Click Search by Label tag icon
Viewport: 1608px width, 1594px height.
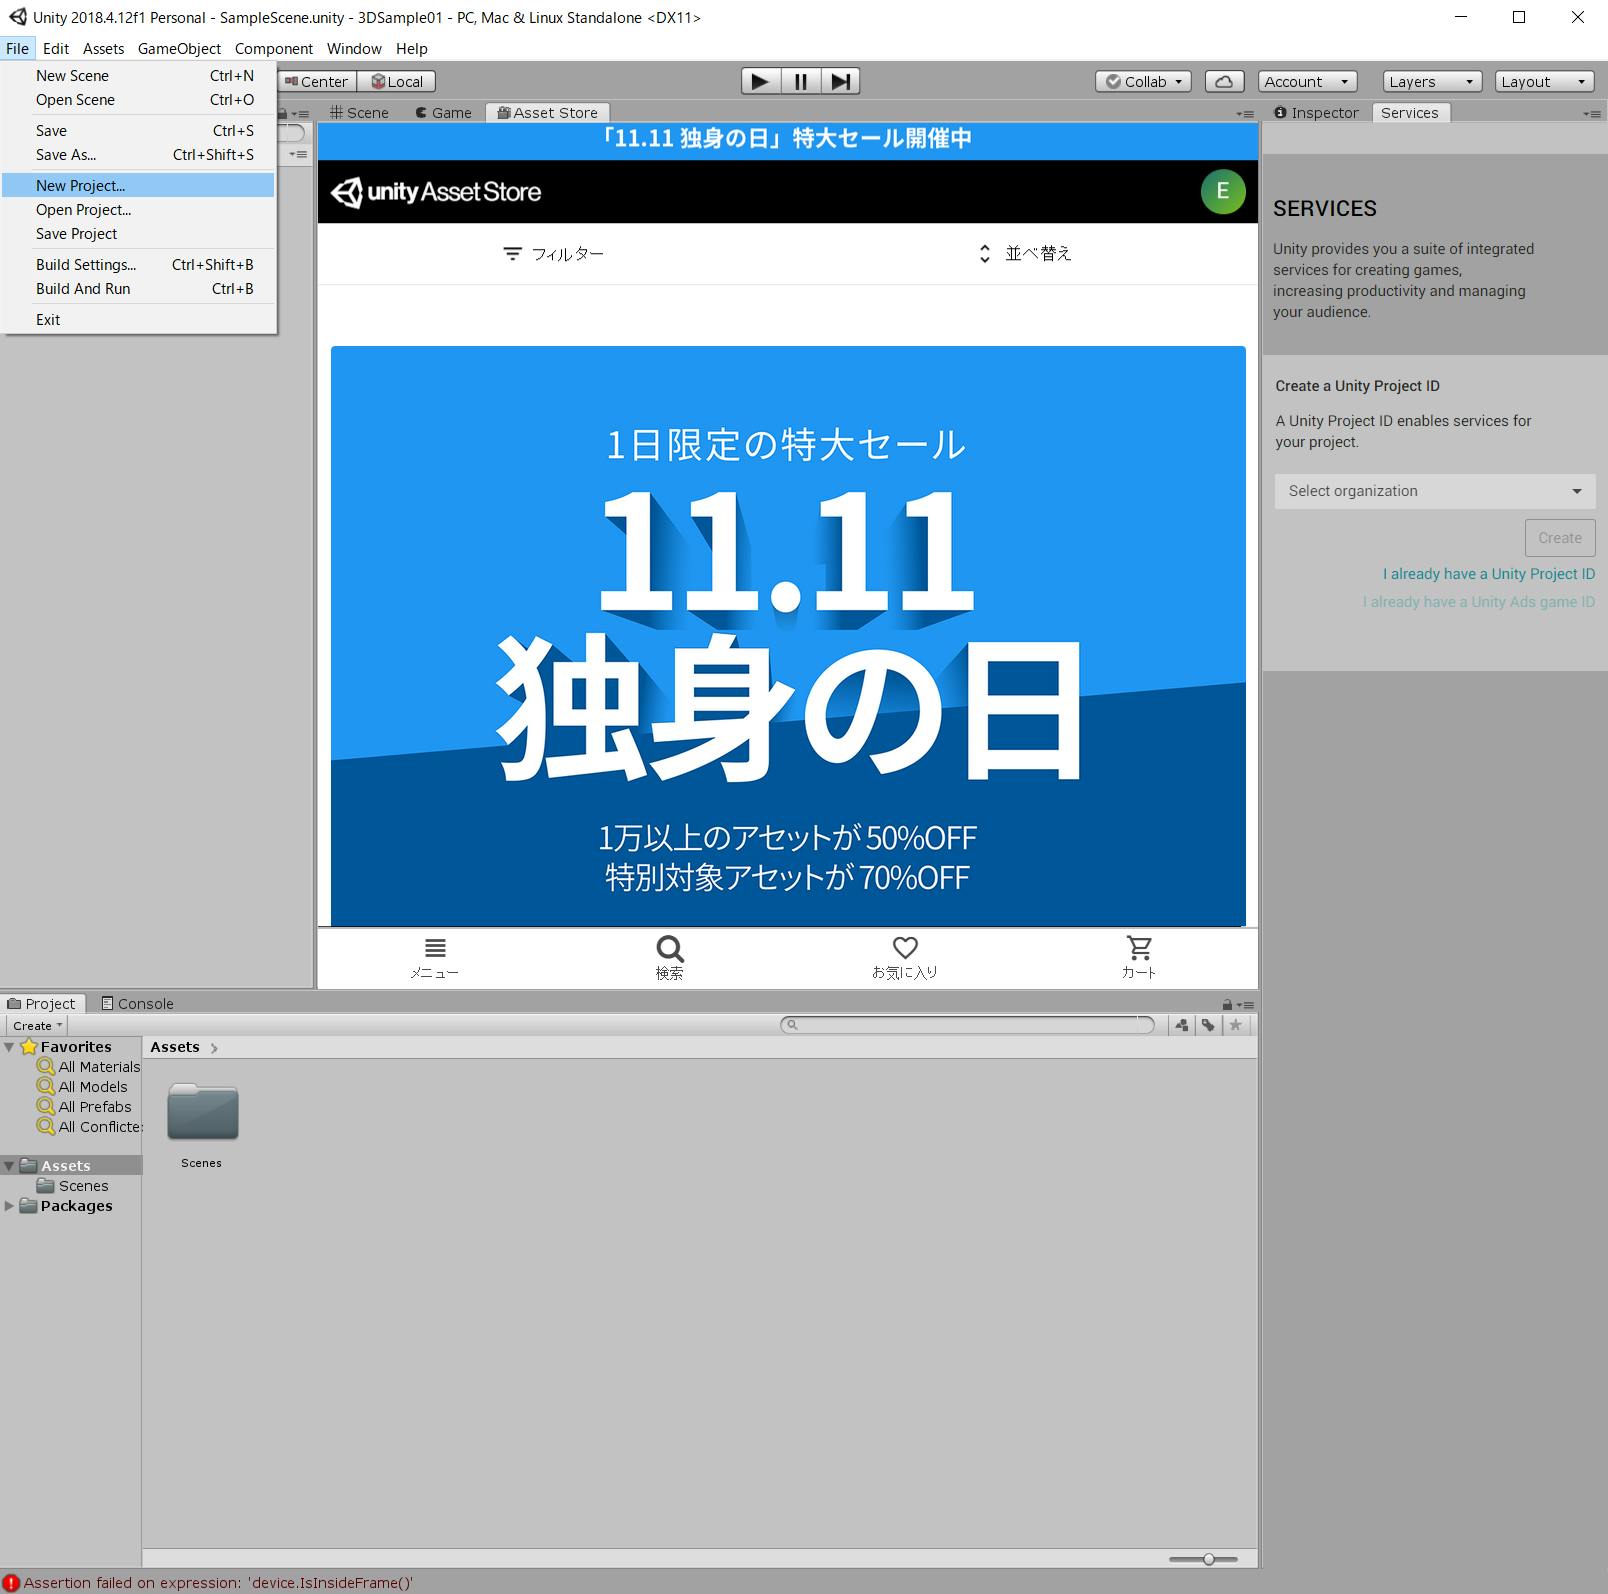(x=1208, y=1025)
